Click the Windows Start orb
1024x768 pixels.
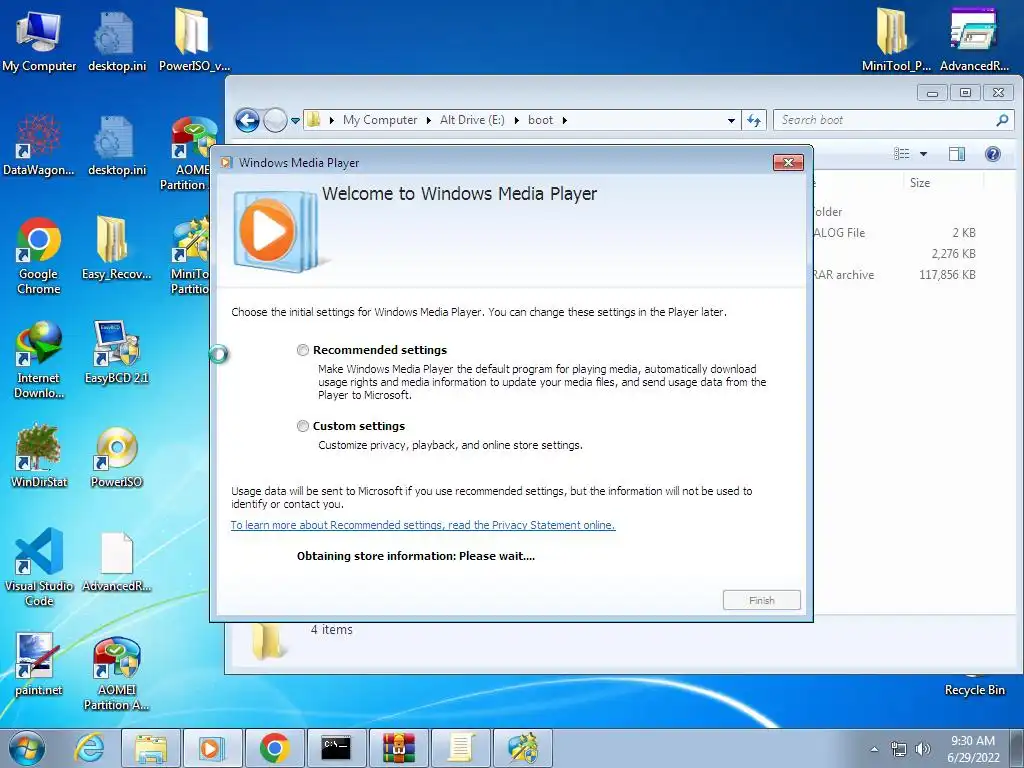tap(27, 748)
